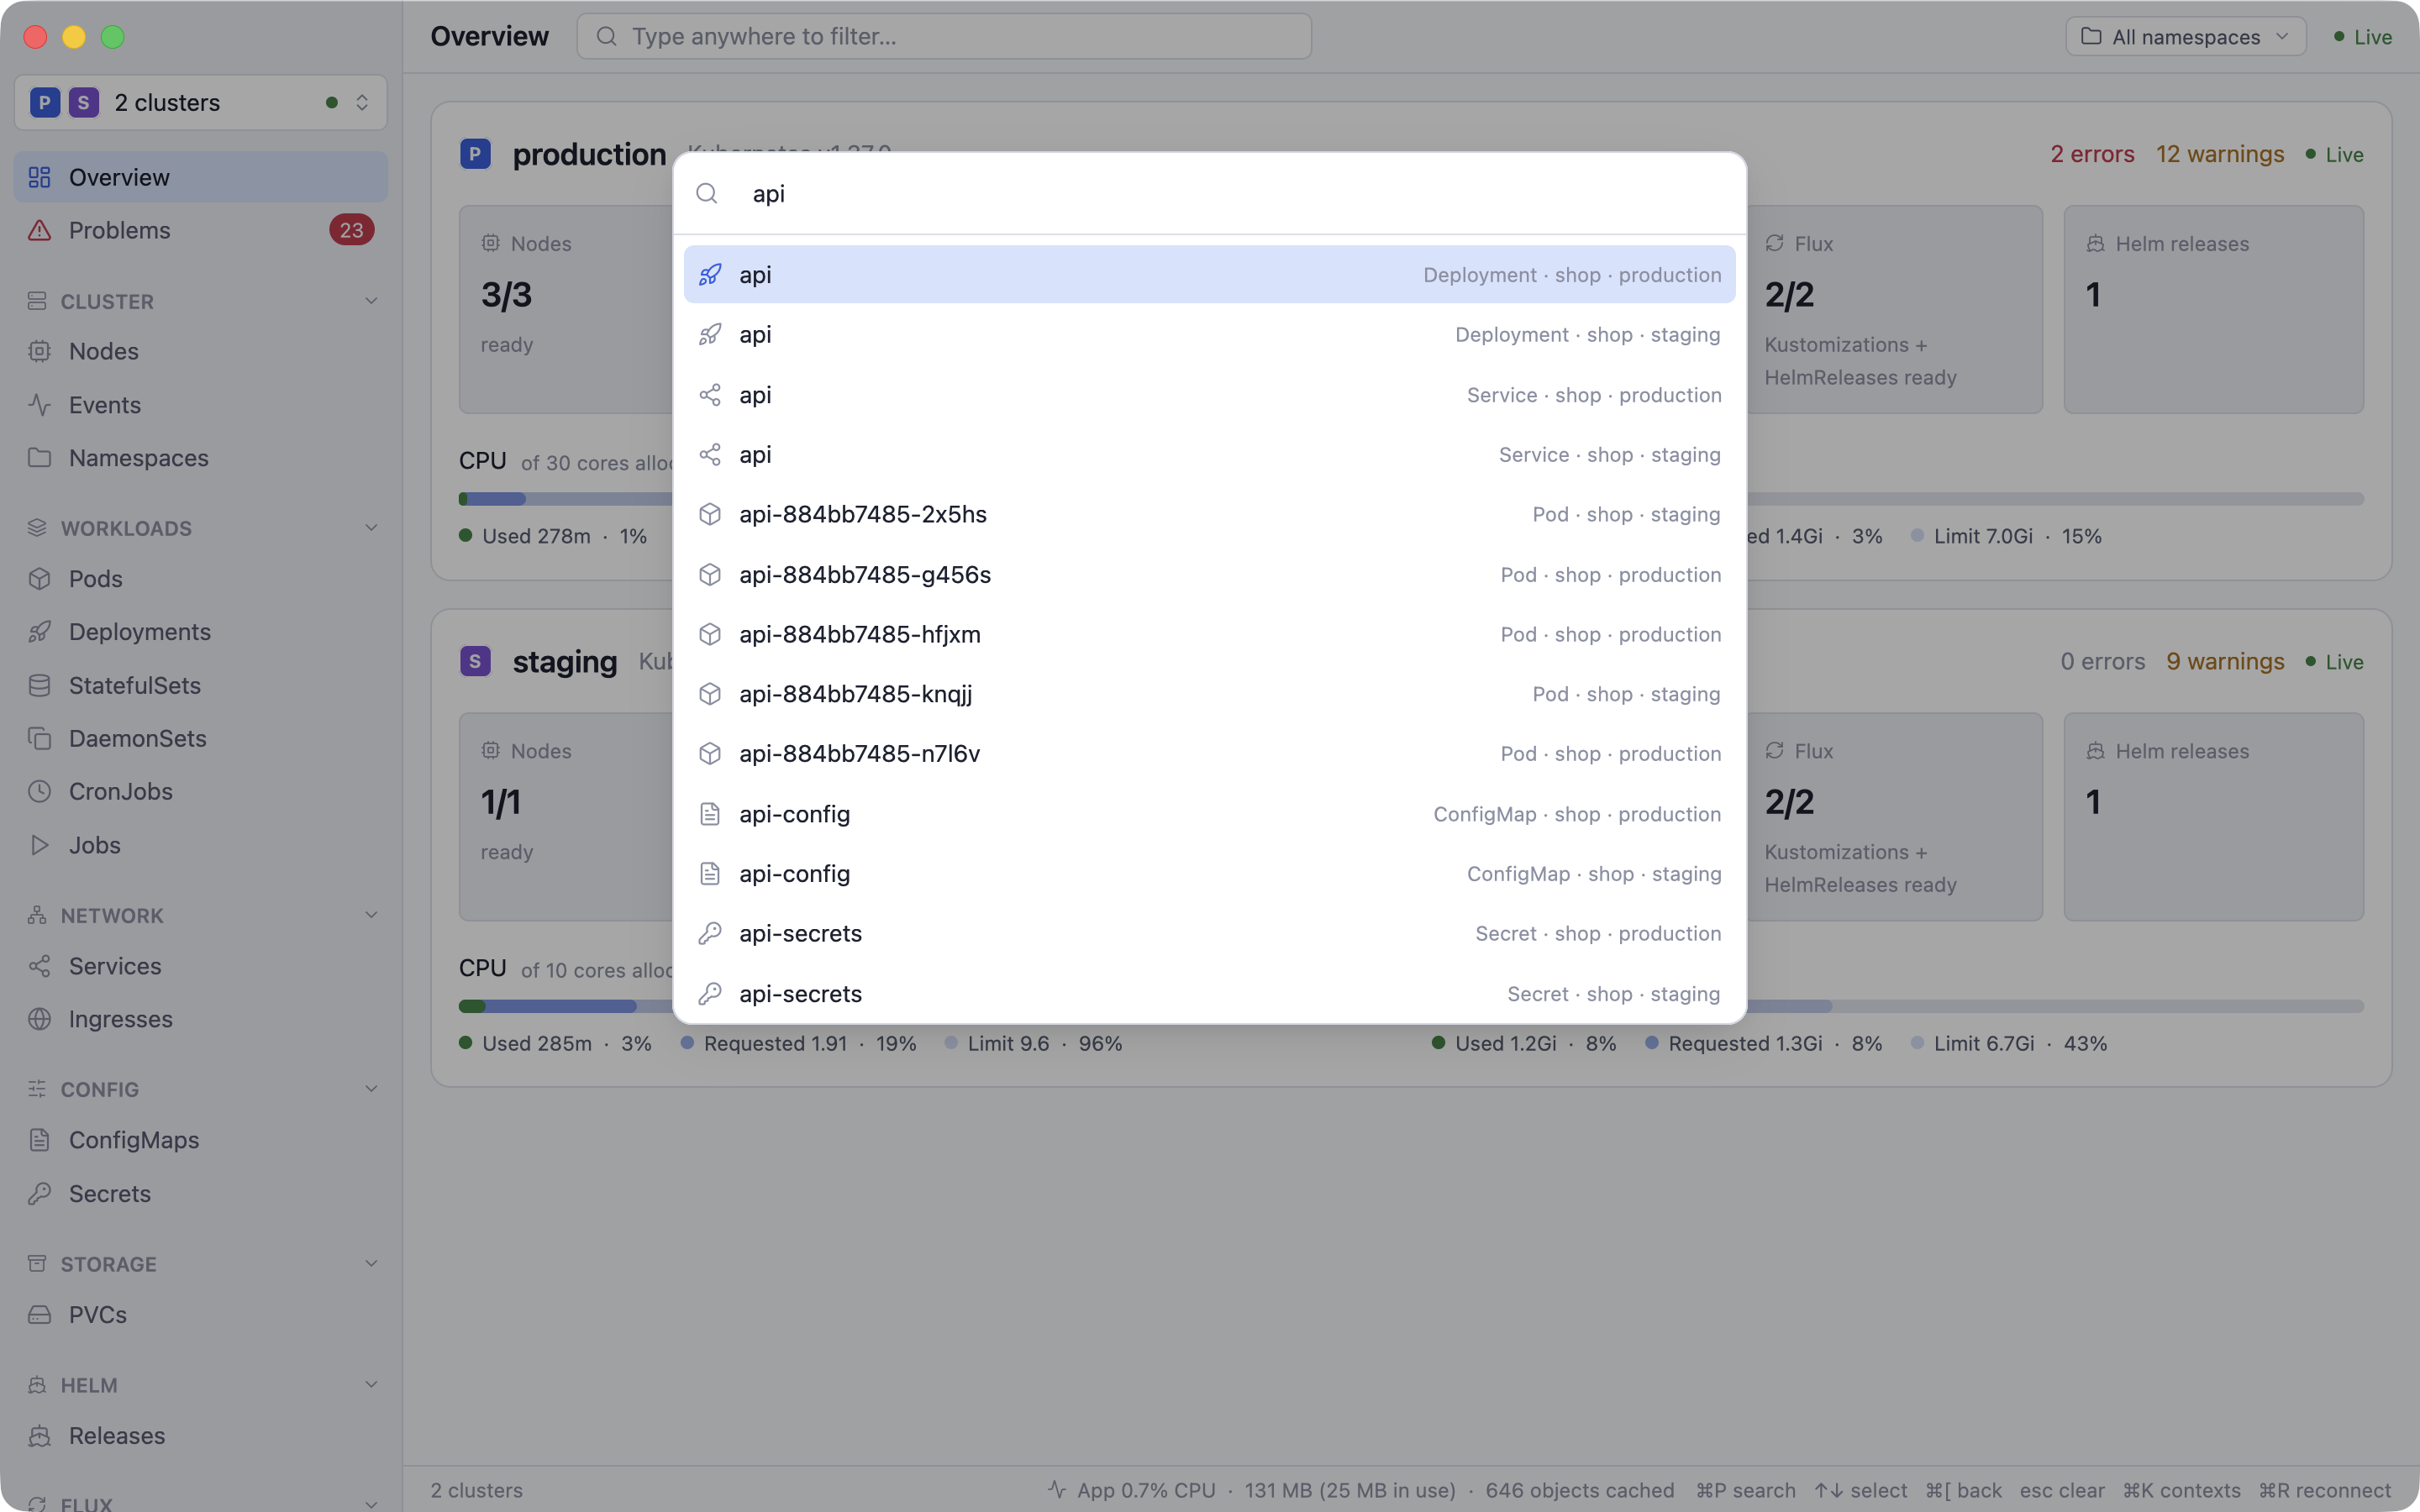Select api Deployment in shop production
This screenshot has width=2420, height=1512.
point(1209,274)
